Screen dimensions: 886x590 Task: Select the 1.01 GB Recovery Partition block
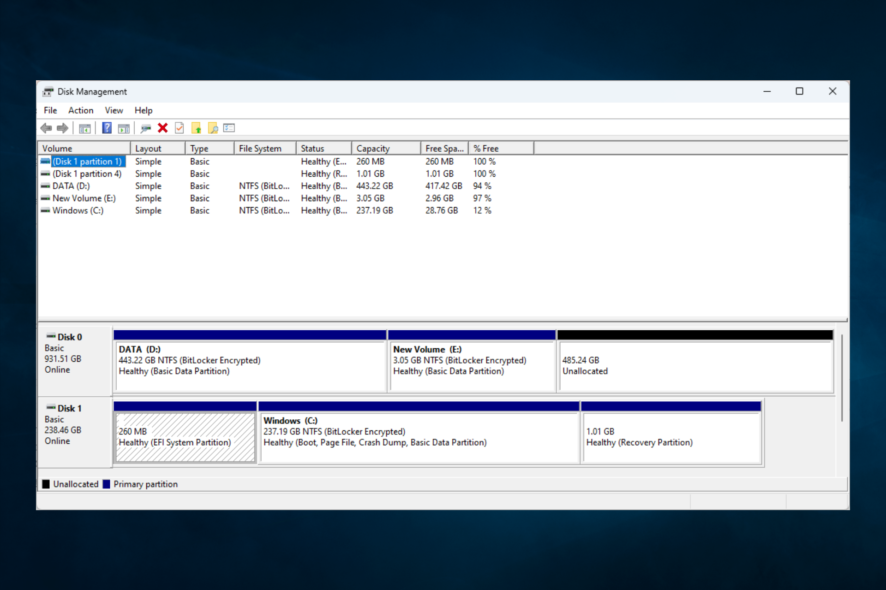672,433
